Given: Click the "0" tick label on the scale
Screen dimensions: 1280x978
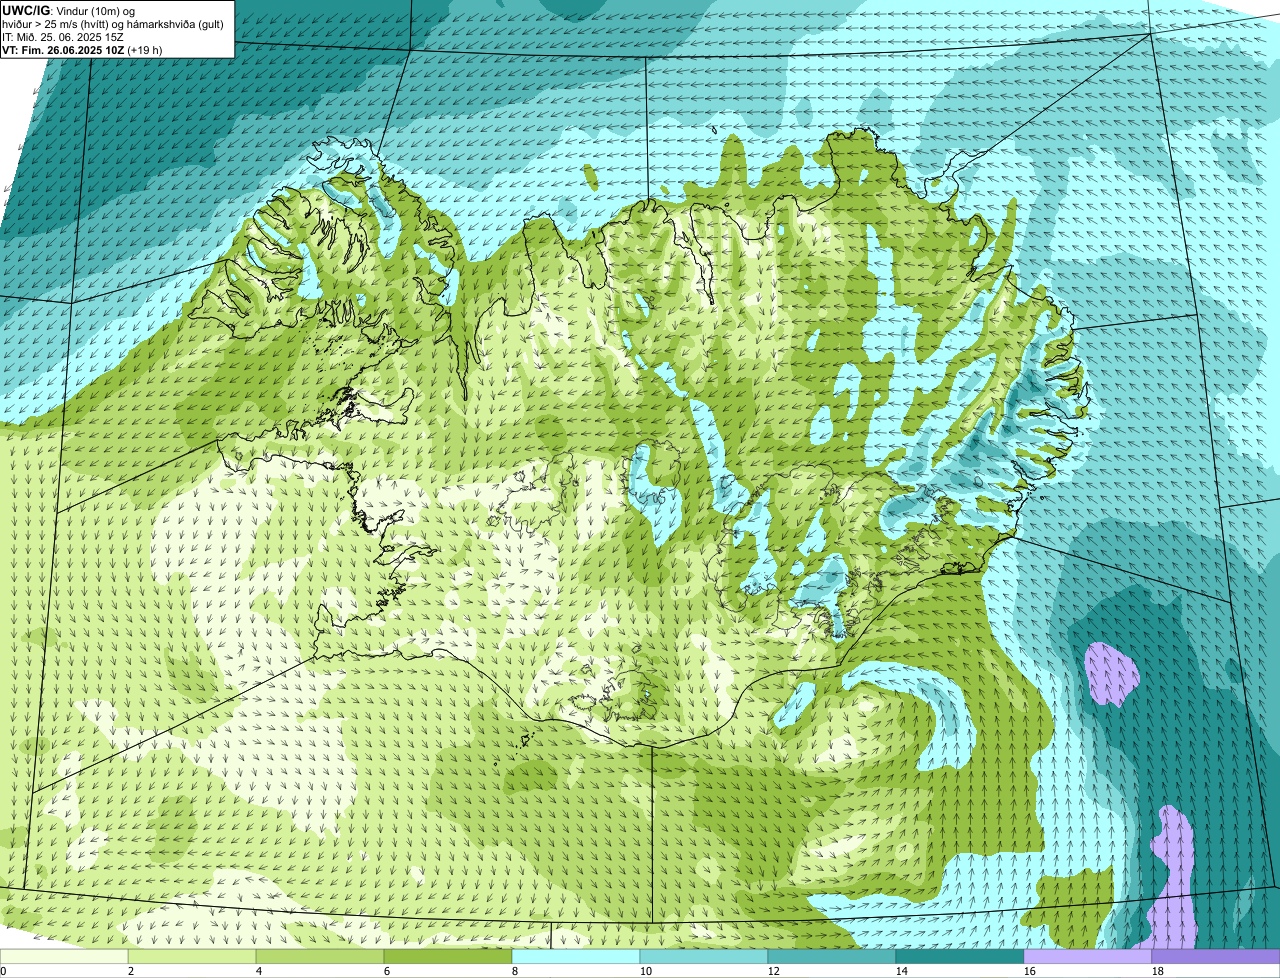Looking at the screenshot, I should pyautogui.click(x=3, y=971).
